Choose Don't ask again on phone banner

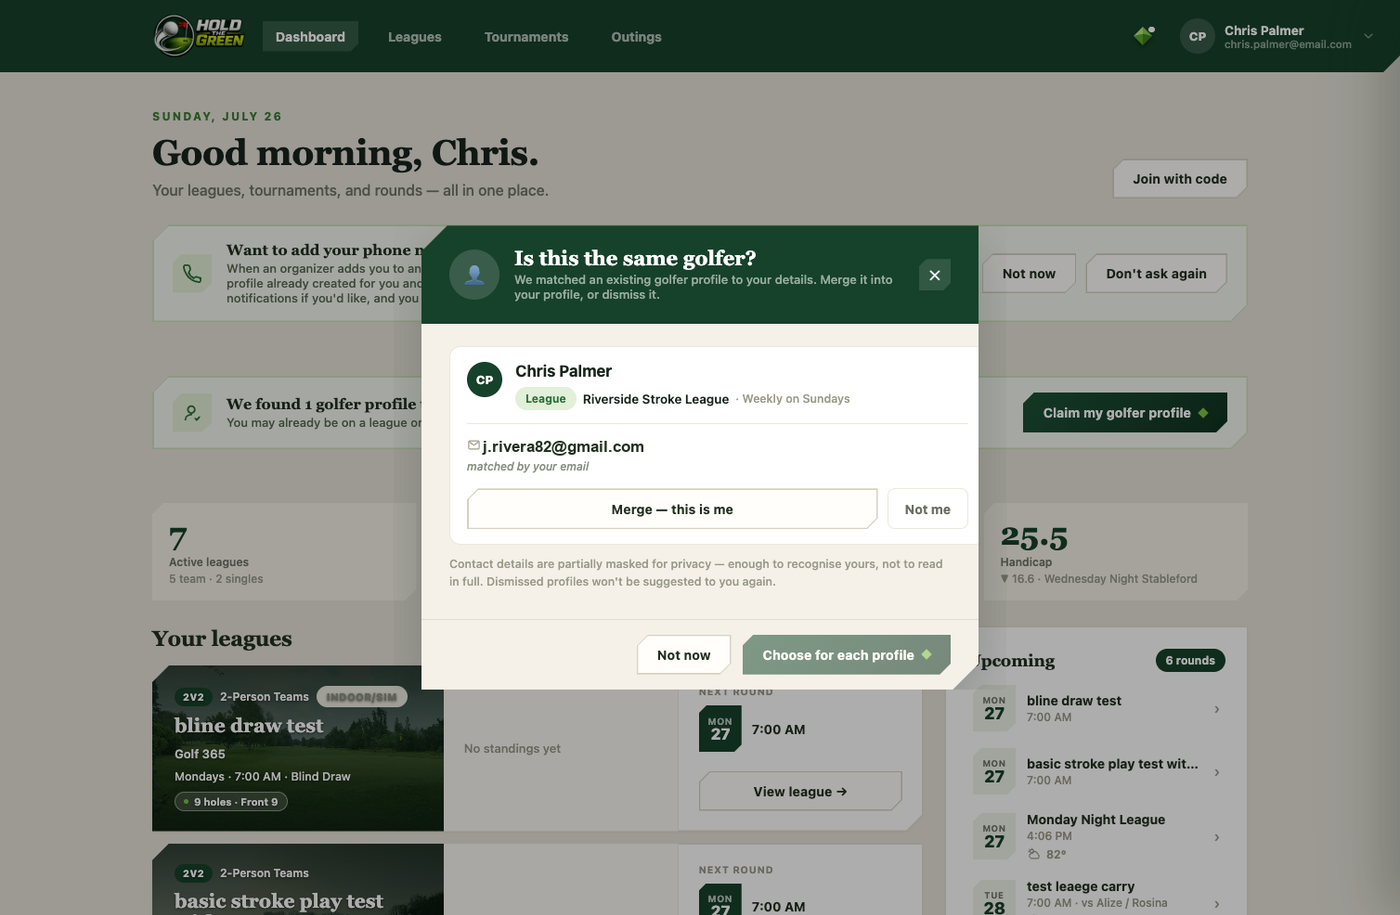[x=1156, y=273]
